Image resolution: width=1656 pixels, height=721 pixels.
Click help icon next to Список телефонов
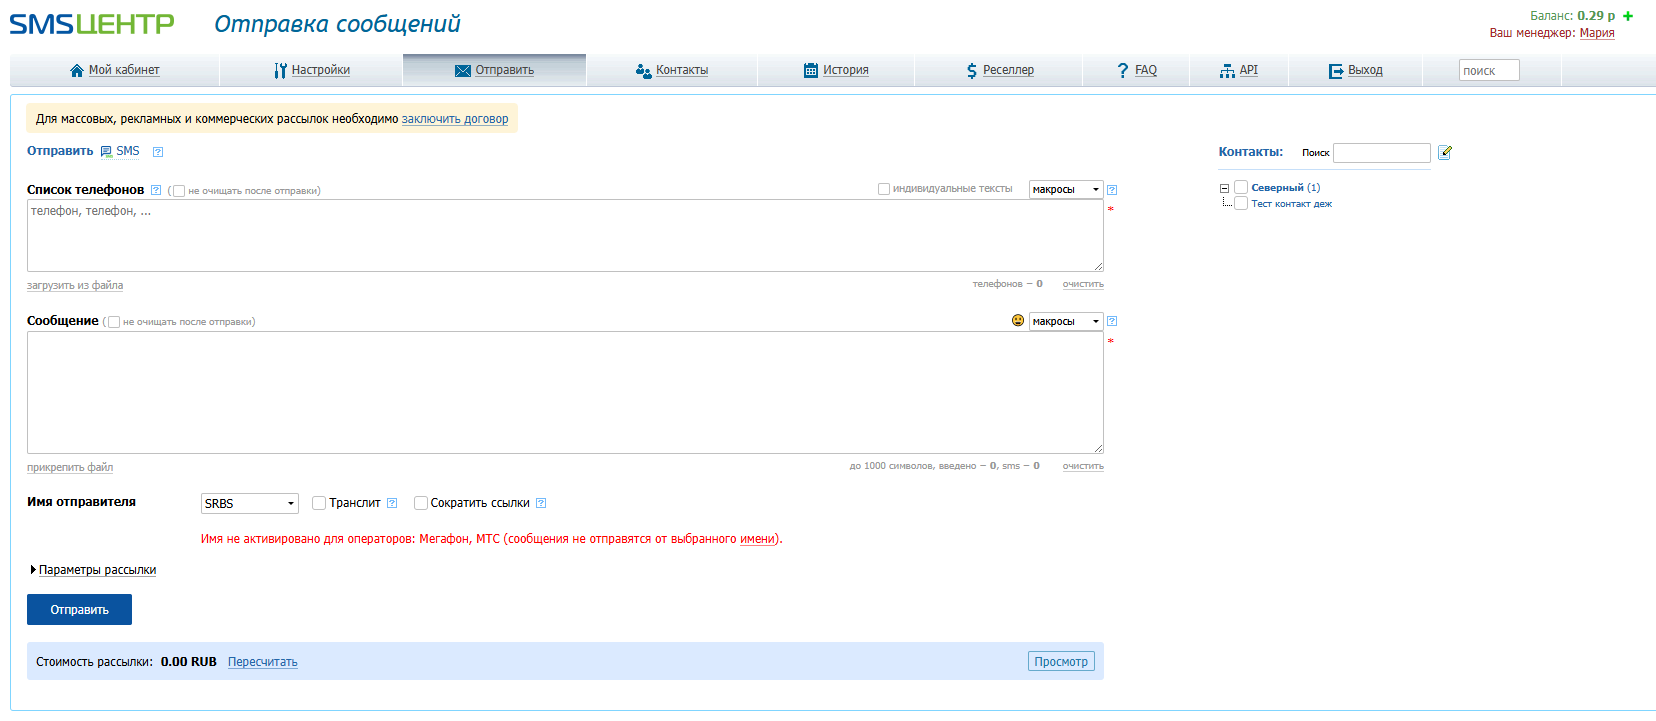coord(156,190)
